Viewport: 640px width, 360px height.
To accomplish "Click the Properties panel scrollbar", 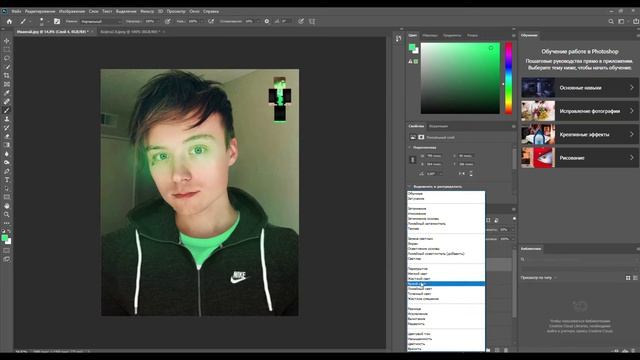I will pyautogui.click(x=514, y=159).
